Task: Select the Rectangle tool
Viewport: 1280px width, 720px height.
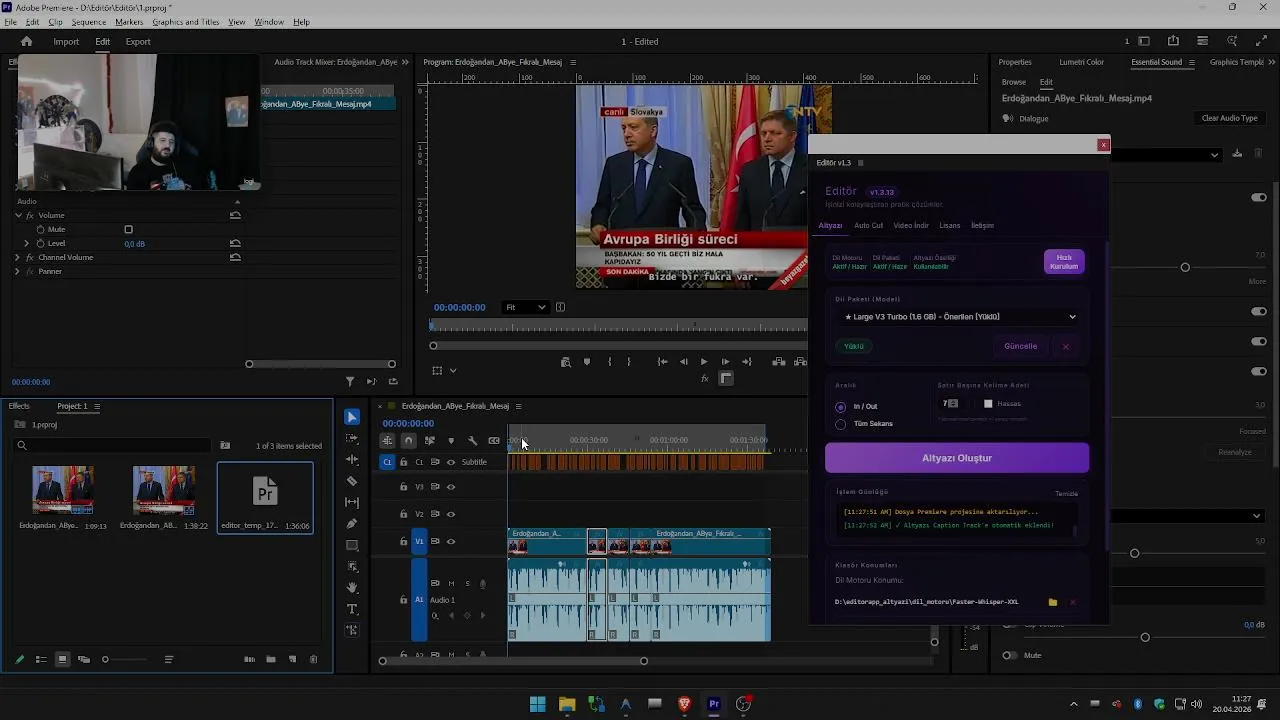Action: coord(352,545)
